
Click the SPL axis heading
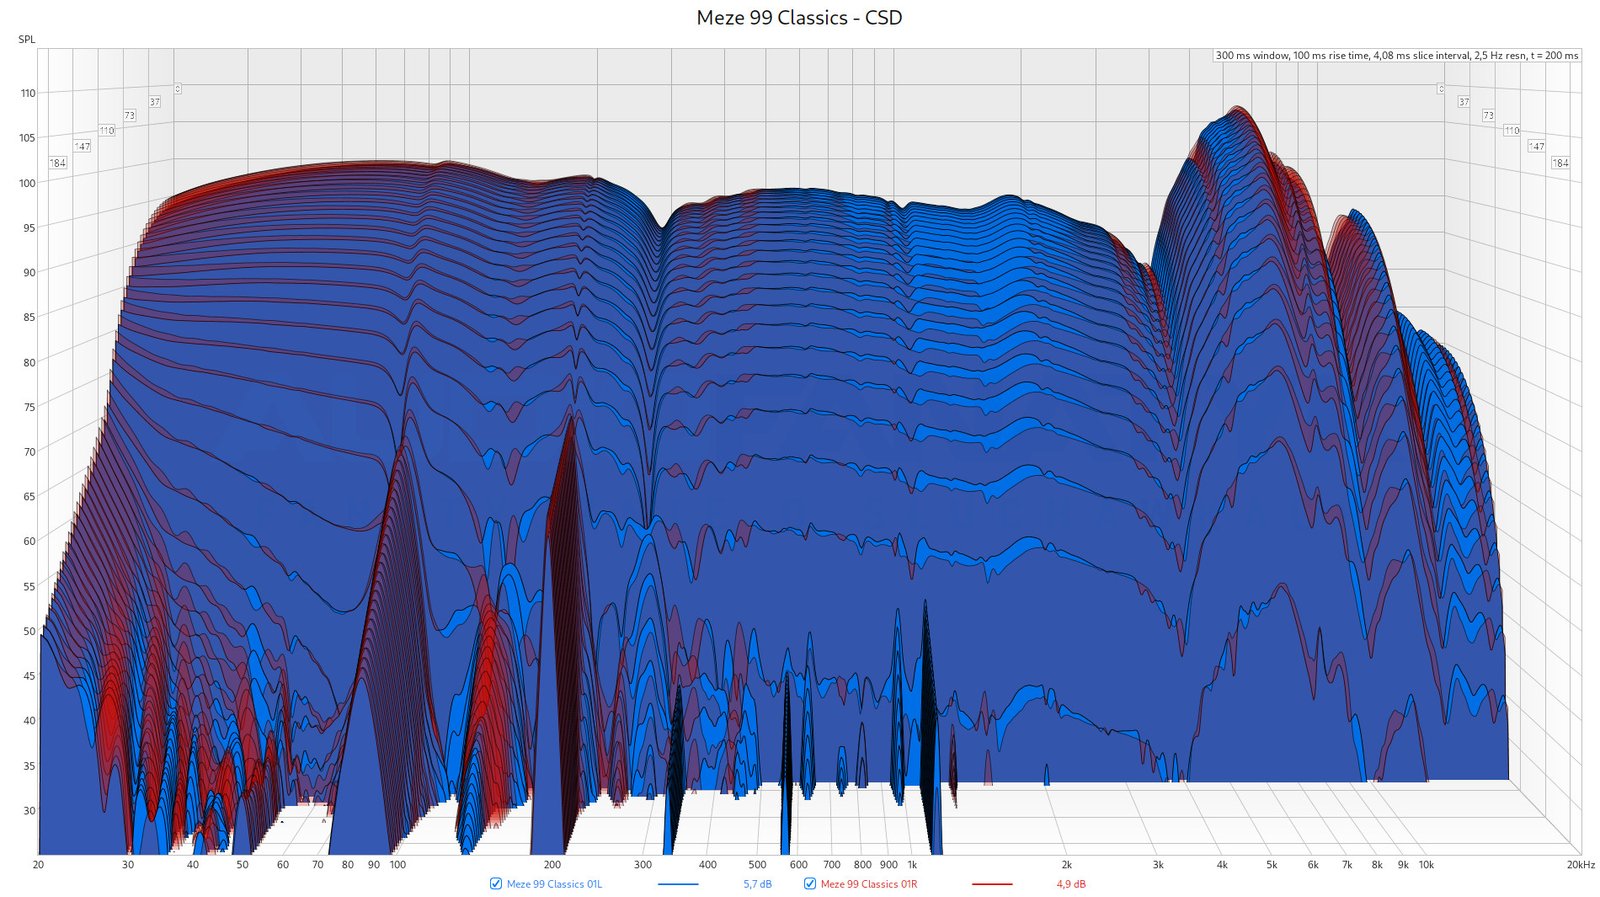[27, 40]
